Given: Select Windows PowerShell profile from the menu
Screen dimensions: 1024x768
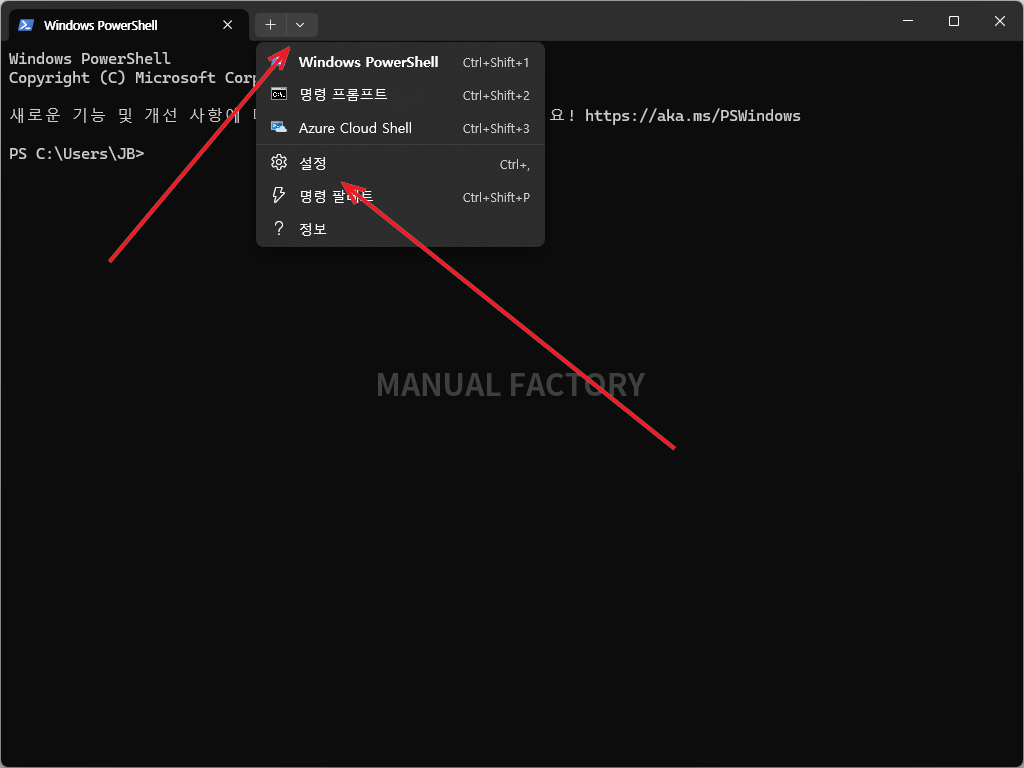Looking at the screenshot, I should (400, 62).
